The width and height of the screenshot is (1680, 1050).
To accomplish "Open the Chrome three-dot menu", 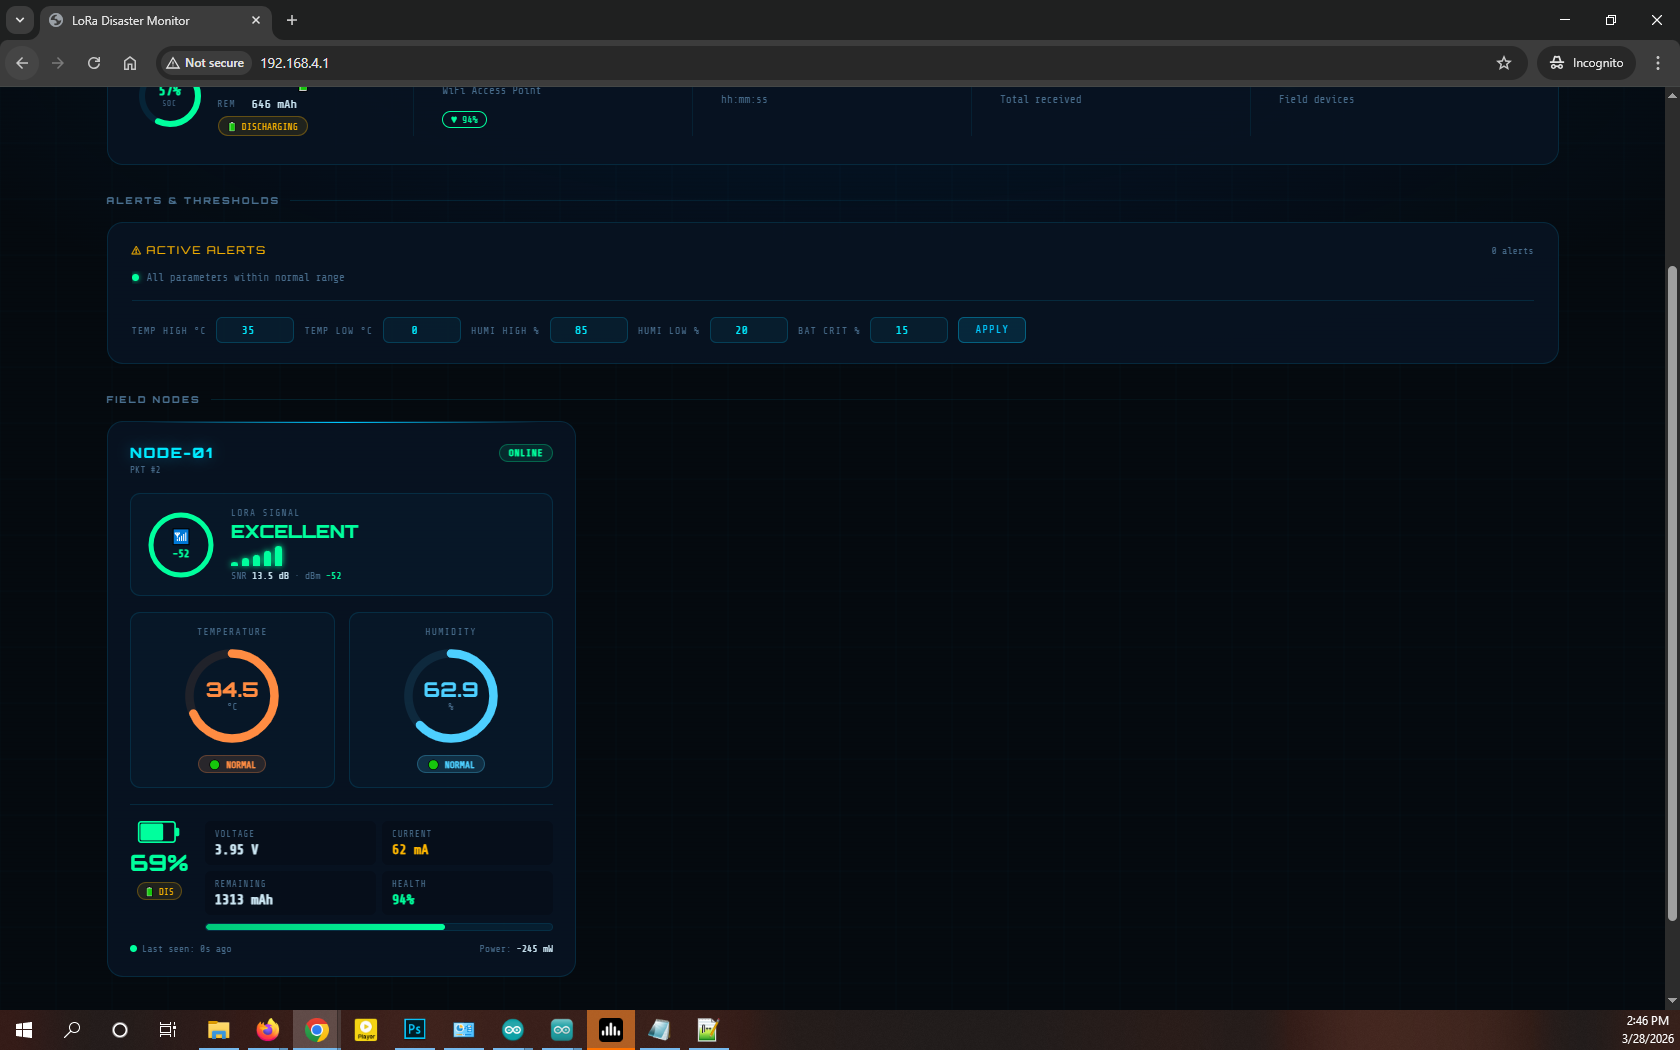I will click(1658, 63).
